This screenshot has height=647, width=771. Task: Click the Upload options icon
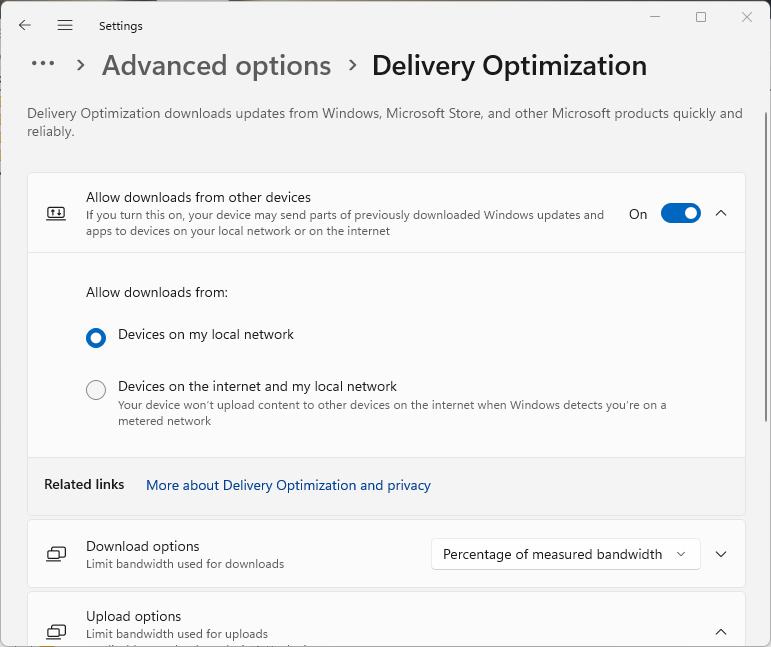[56, 631]
